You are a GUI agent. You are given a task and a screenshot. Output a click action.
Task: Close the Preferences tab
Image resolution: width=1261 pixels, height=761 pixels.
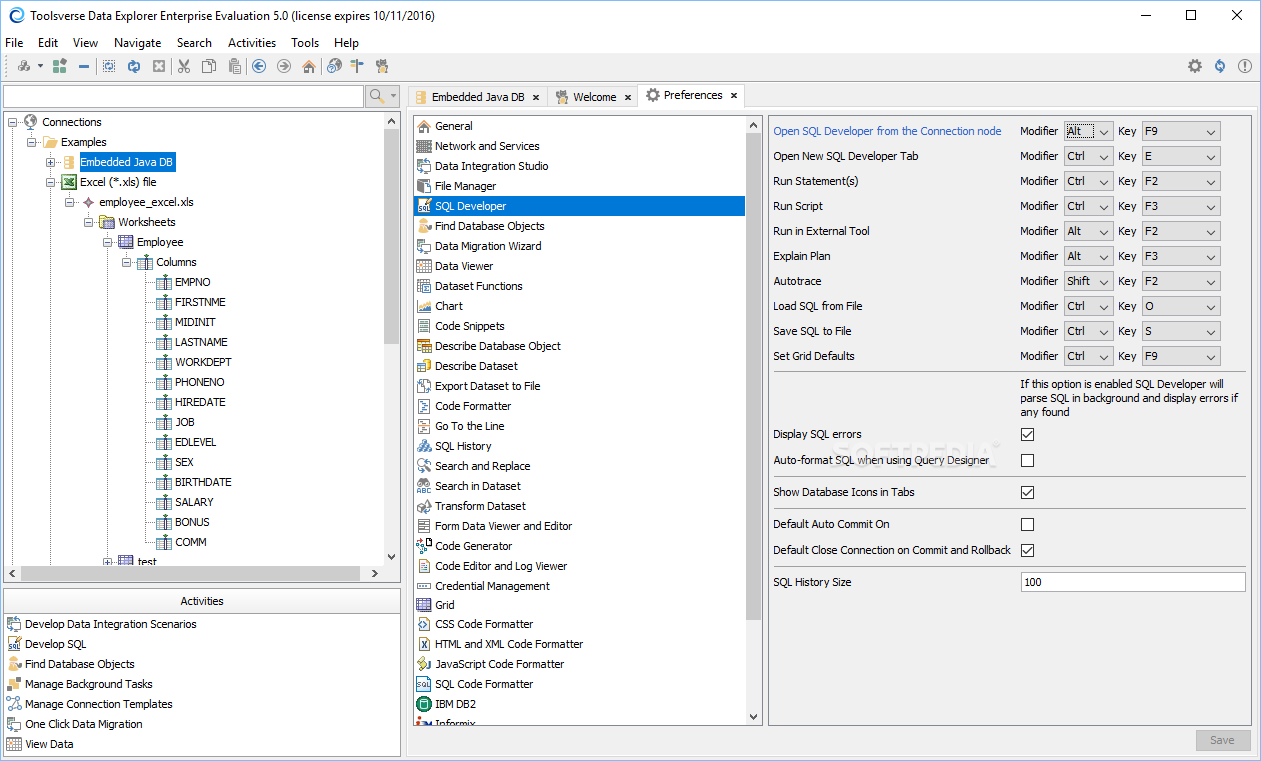click(733, 96)
